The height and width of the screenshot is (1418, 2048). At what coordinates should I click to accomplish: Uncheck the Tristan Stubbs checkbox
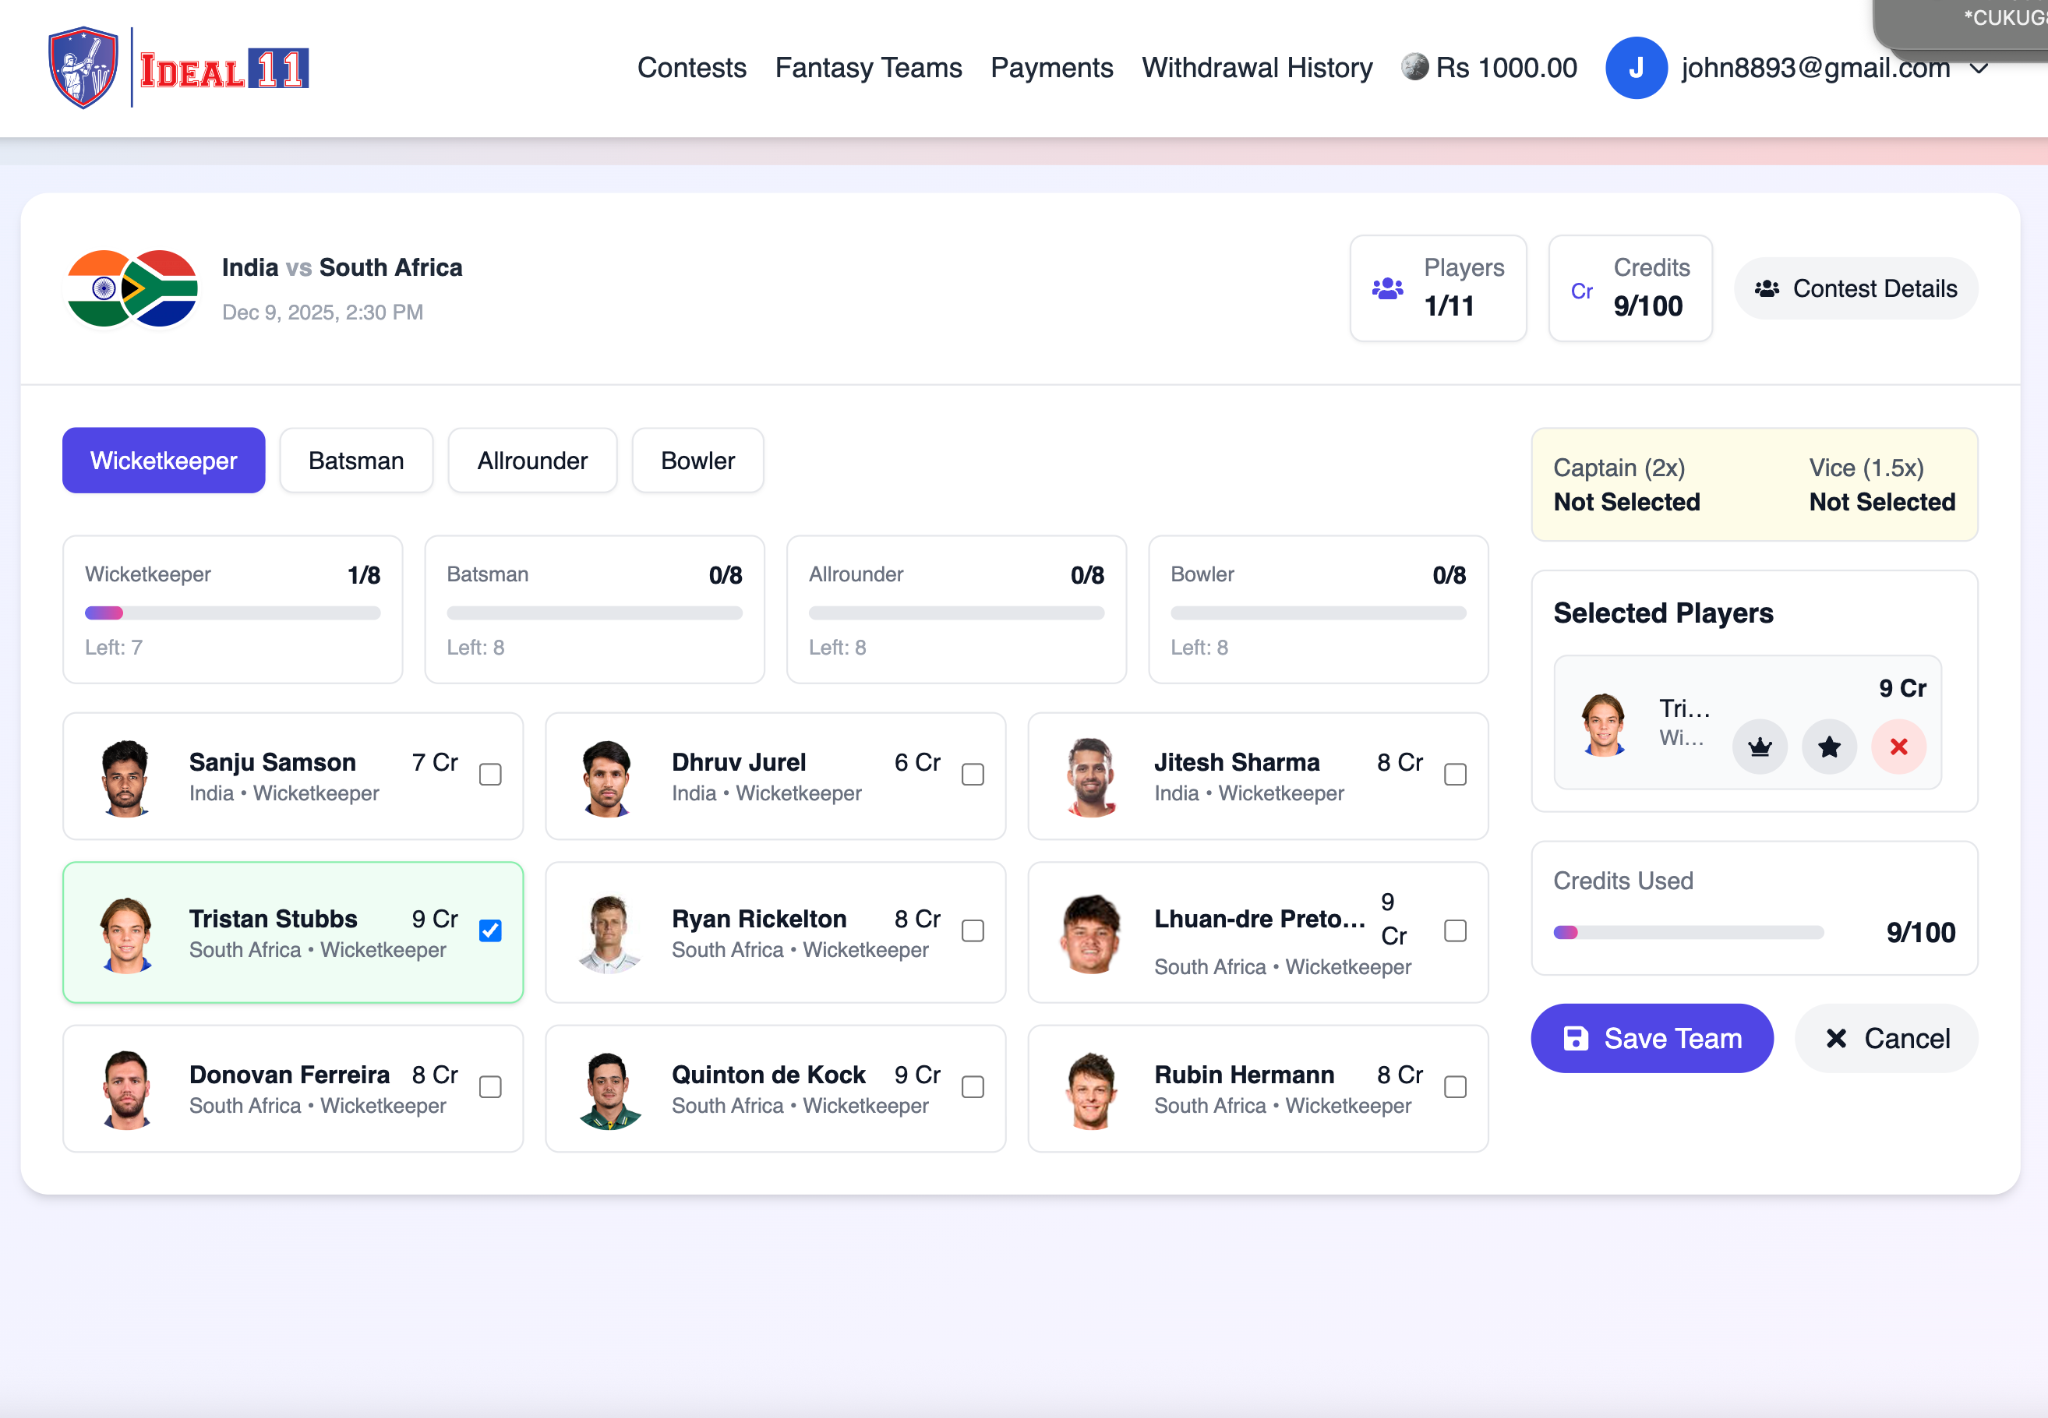coord(490,931)
